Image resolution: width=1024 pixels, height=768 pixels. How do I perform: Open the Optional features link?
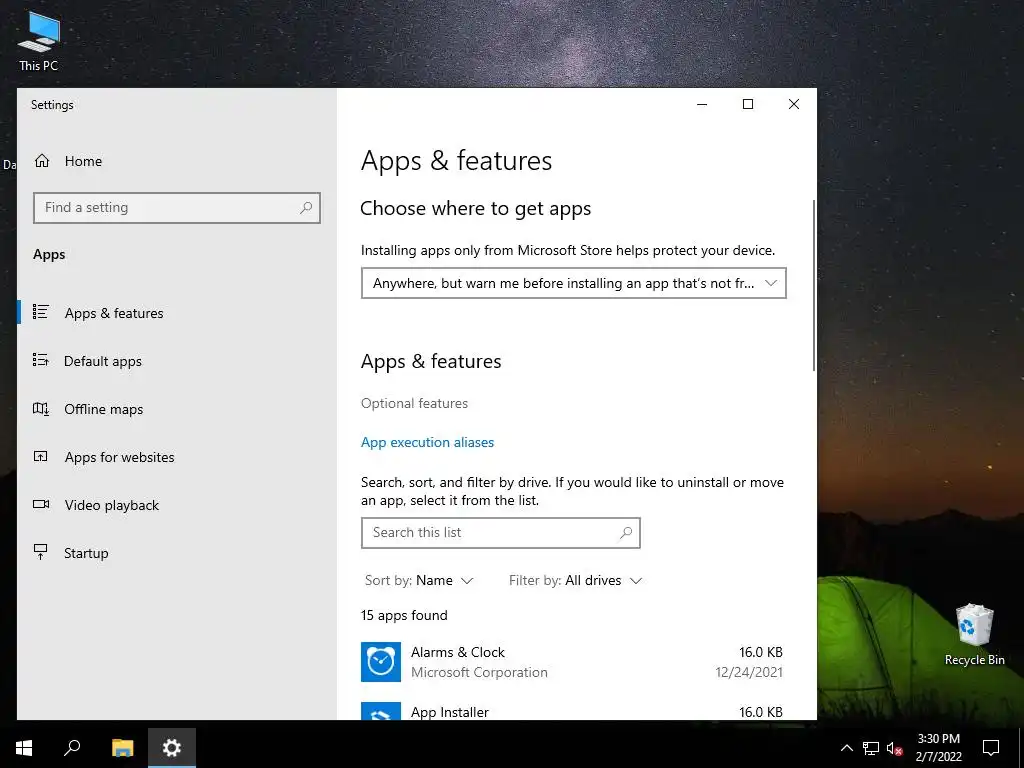[414, 403]
